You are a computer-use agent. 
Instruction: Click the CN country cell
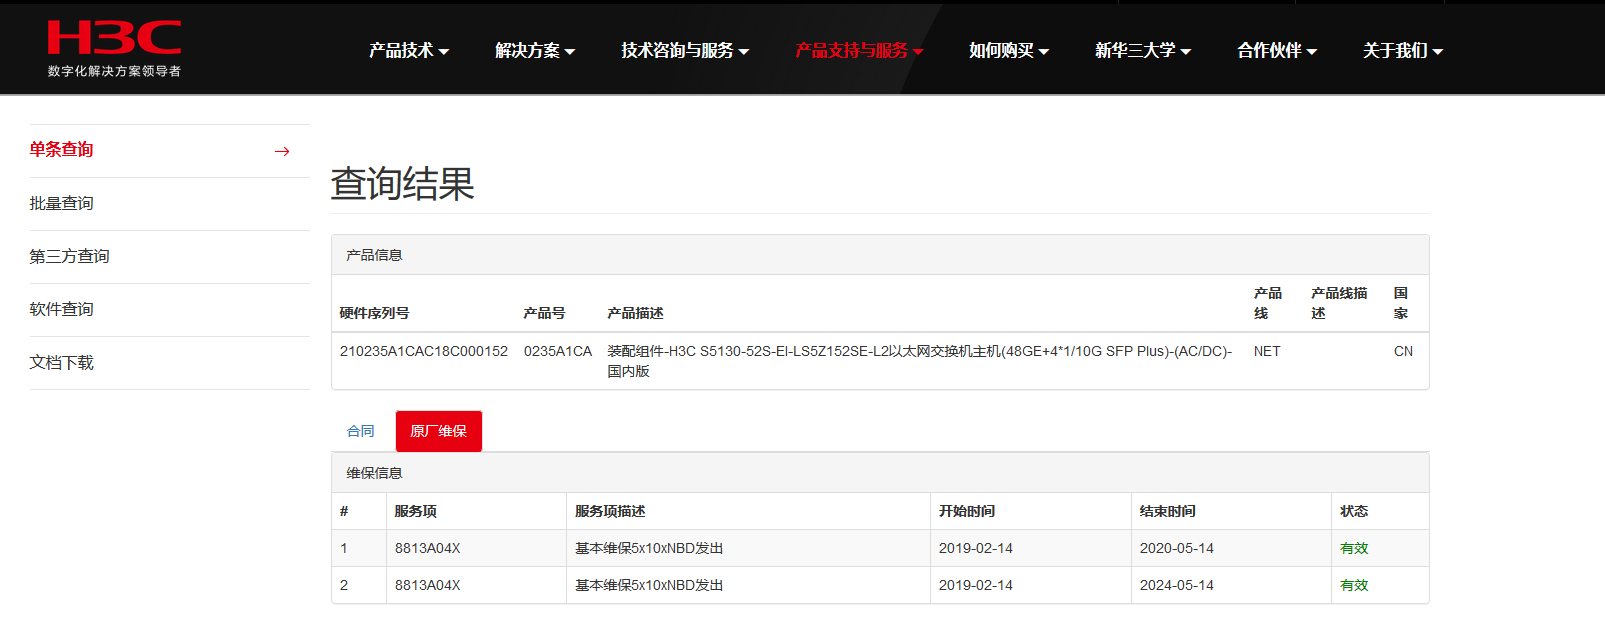coord(1403,351)
